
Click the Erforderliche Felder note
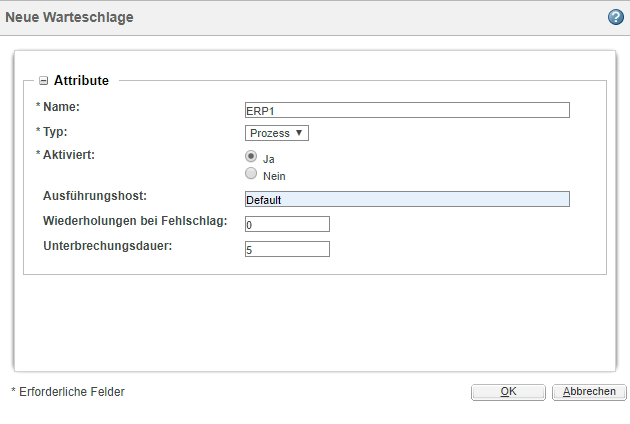(x=68, y=392)
